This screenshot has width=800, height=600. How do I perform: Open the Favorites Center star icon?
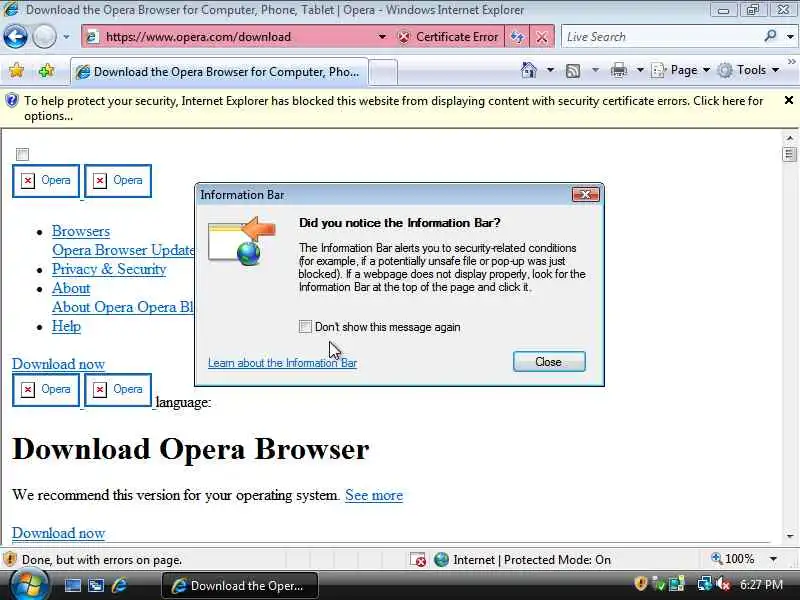pos(16,70)
